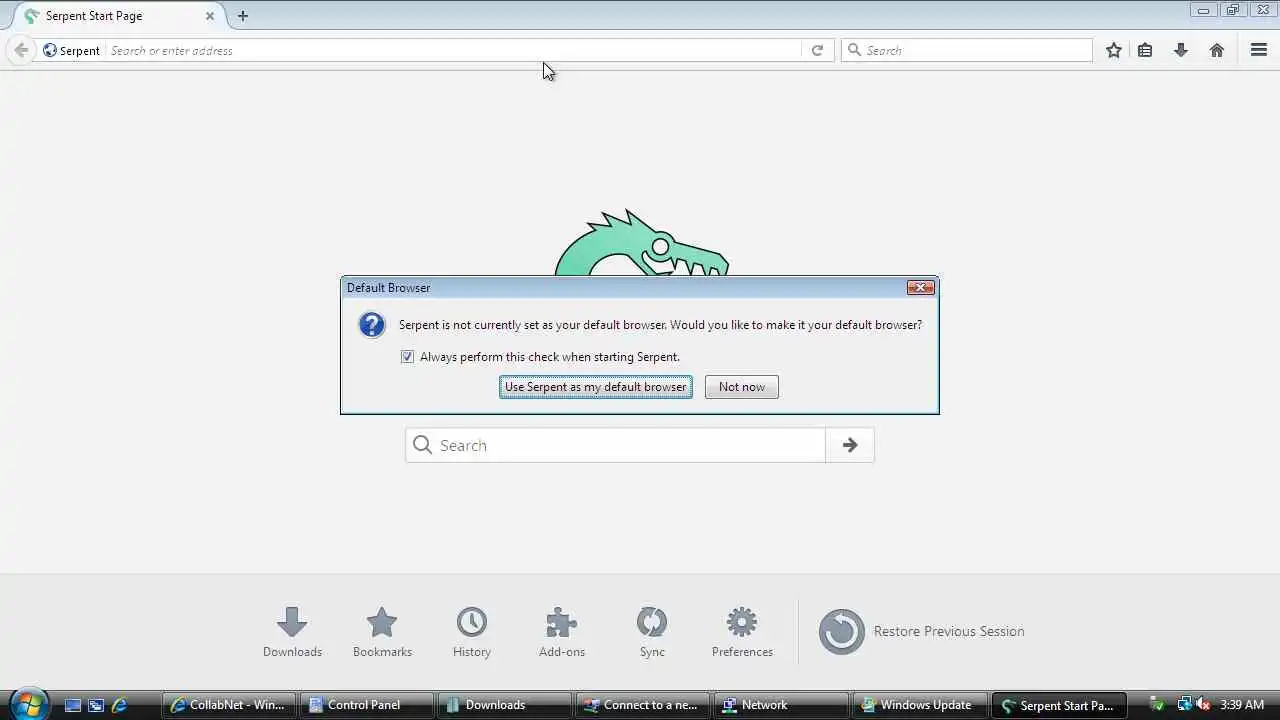This screenshot has width=1280, height=720.
Task: Click the 3:39 AM clock
Action: click(1242, 705)
